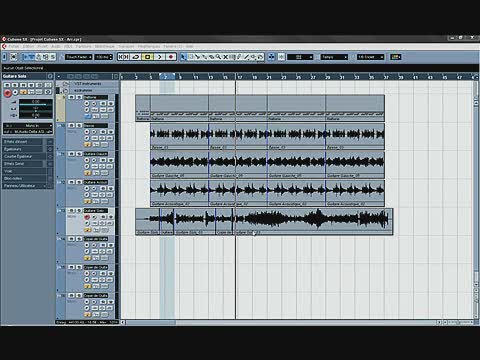Open the Courbe Égaliseur inspector section

tap(23, 156)
